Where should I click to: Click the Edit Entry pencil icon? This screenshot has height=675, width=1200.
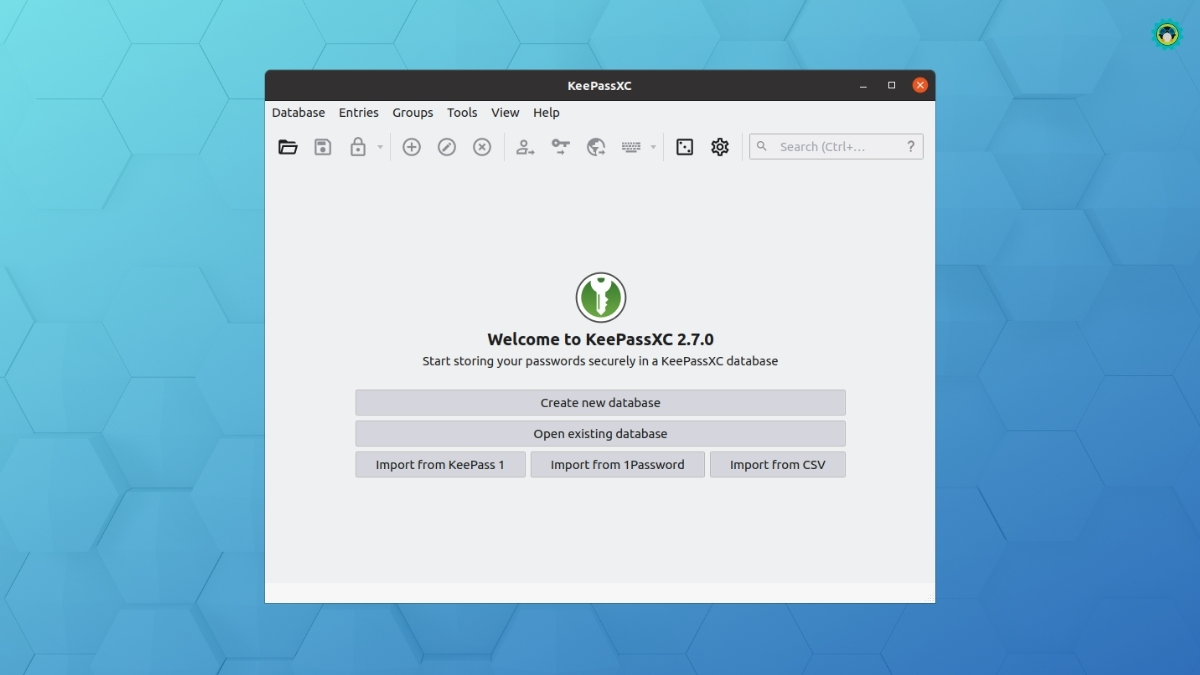(x=447, y=147)
